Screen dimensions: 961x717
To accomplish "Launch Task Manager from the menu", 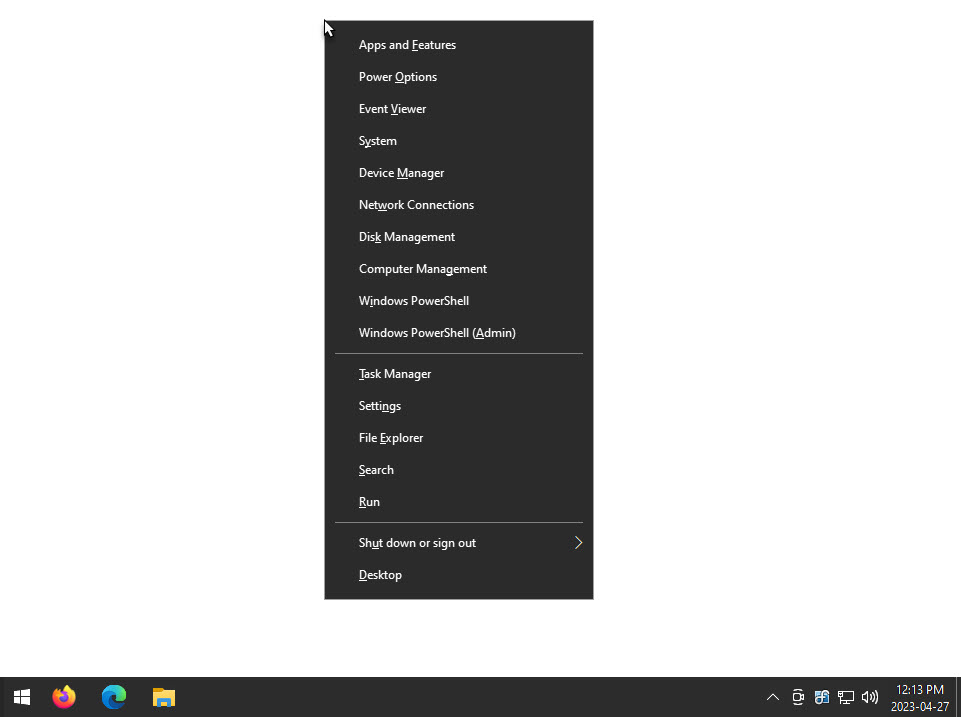I will tap(395, 374).
